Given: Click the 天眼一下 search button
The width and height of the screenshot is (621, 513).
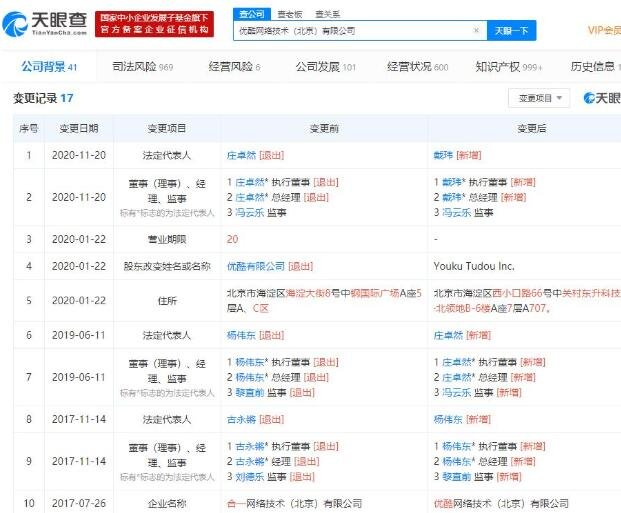Looking at the screenshot, I should coord(511,31).
